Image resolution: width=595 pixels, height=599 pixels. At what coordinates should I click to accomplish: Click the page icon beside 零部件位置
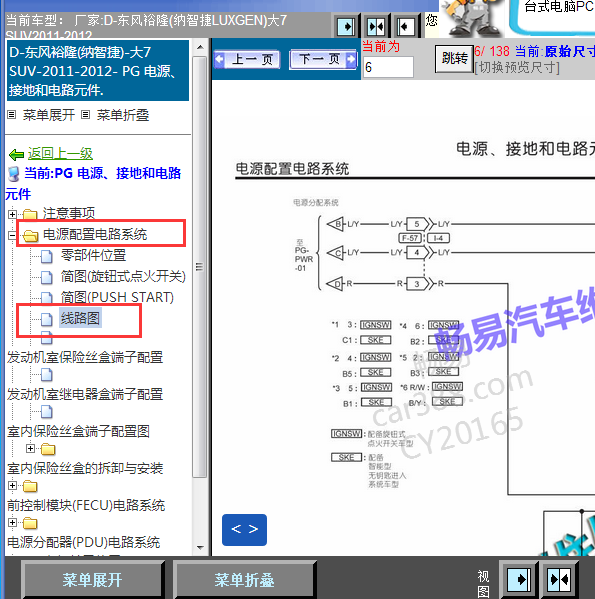click(47, 256)
